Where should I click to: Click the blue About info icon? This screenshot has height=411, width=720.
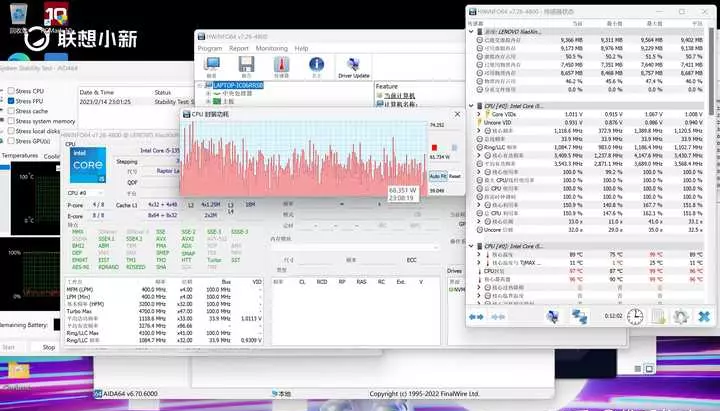(x=316, y=65)
